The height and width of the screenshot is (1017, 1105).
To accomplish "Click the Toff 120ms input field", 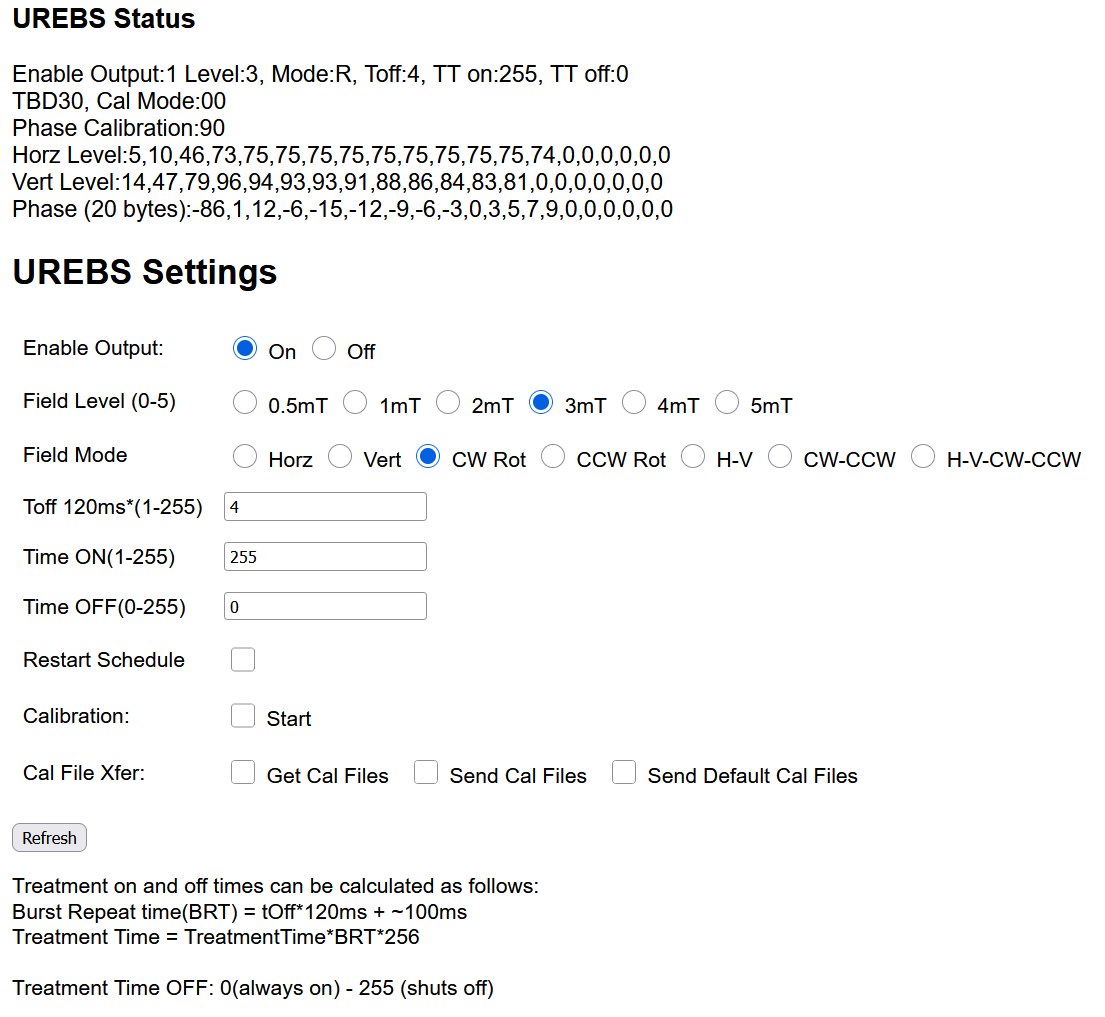I will pyautogui.click(x=325, y=507).
